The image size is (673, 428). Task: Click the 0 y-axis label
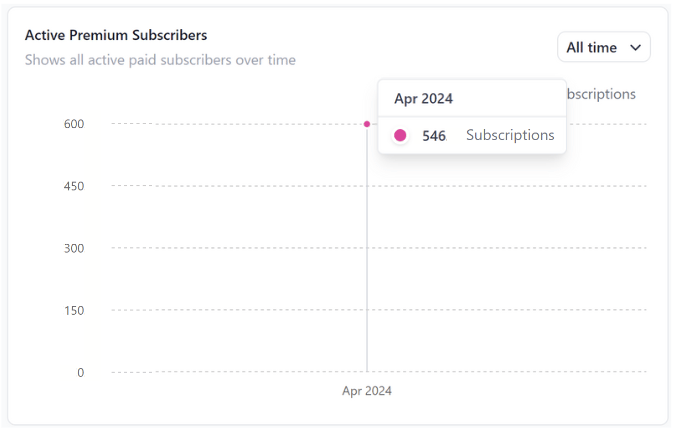80,372
